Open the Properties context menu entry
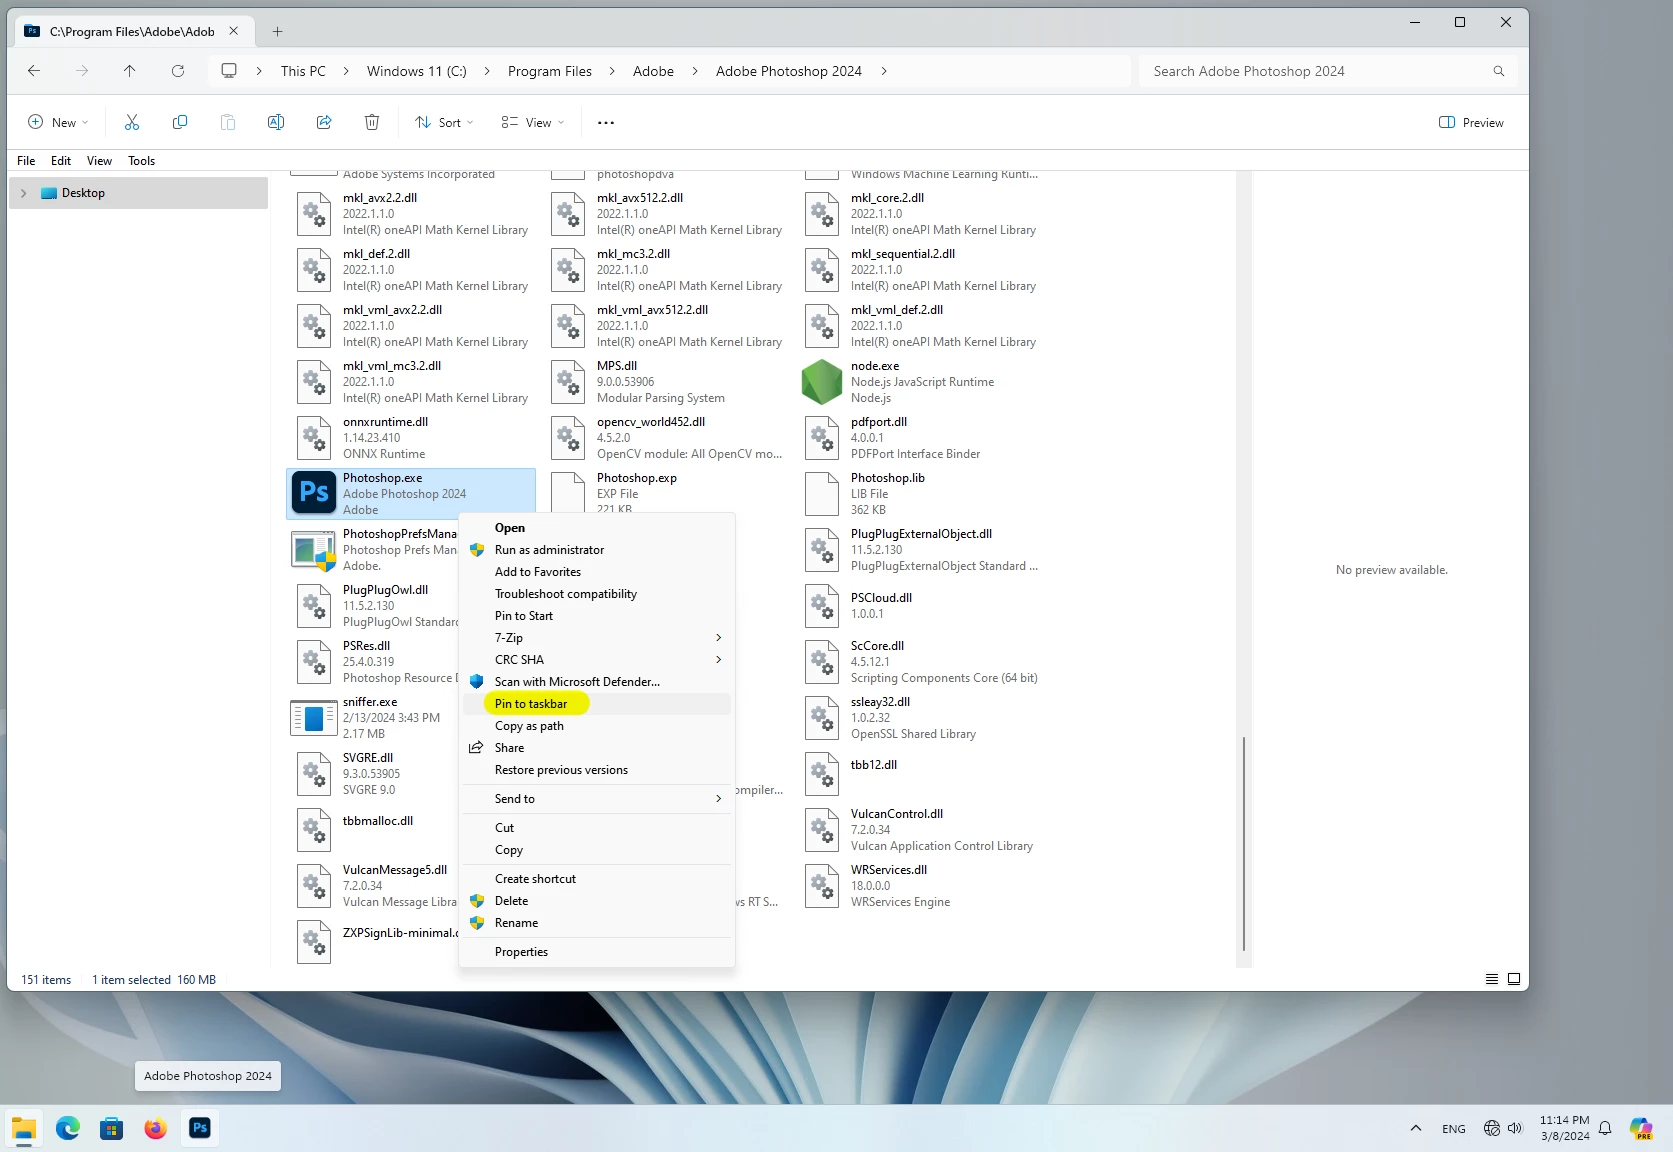 [597, 952]
